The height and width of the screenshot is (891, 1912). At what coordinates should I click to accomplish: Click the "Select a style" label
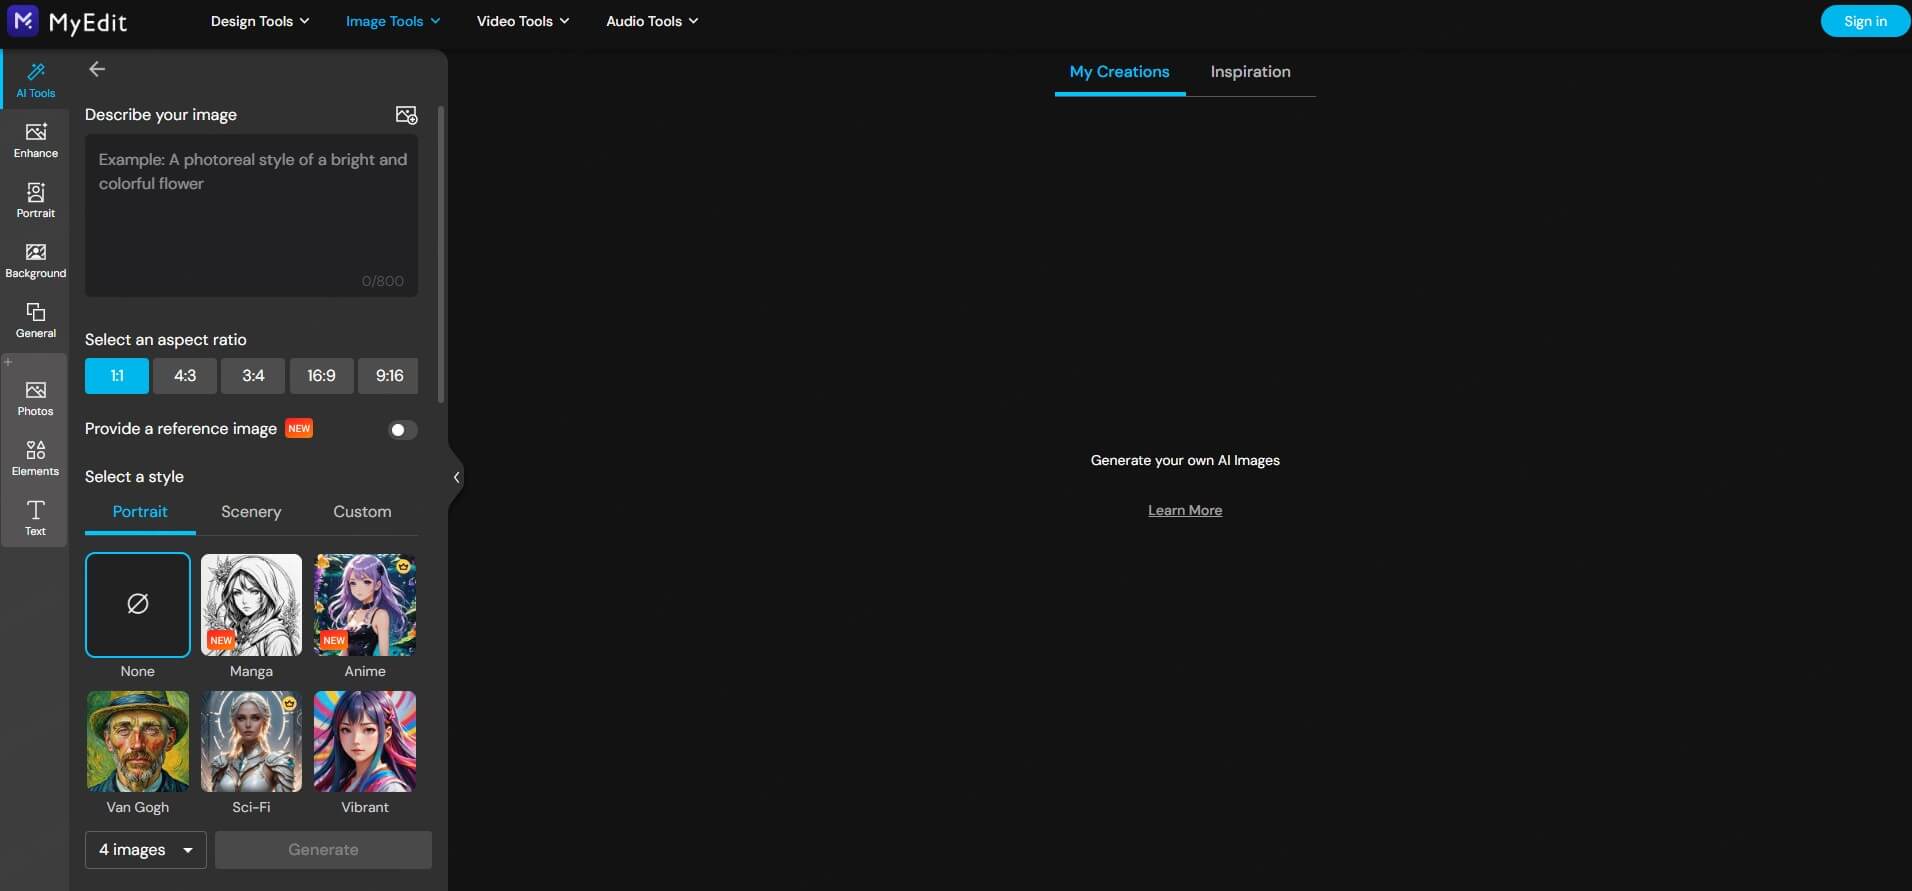click(134, 477)
